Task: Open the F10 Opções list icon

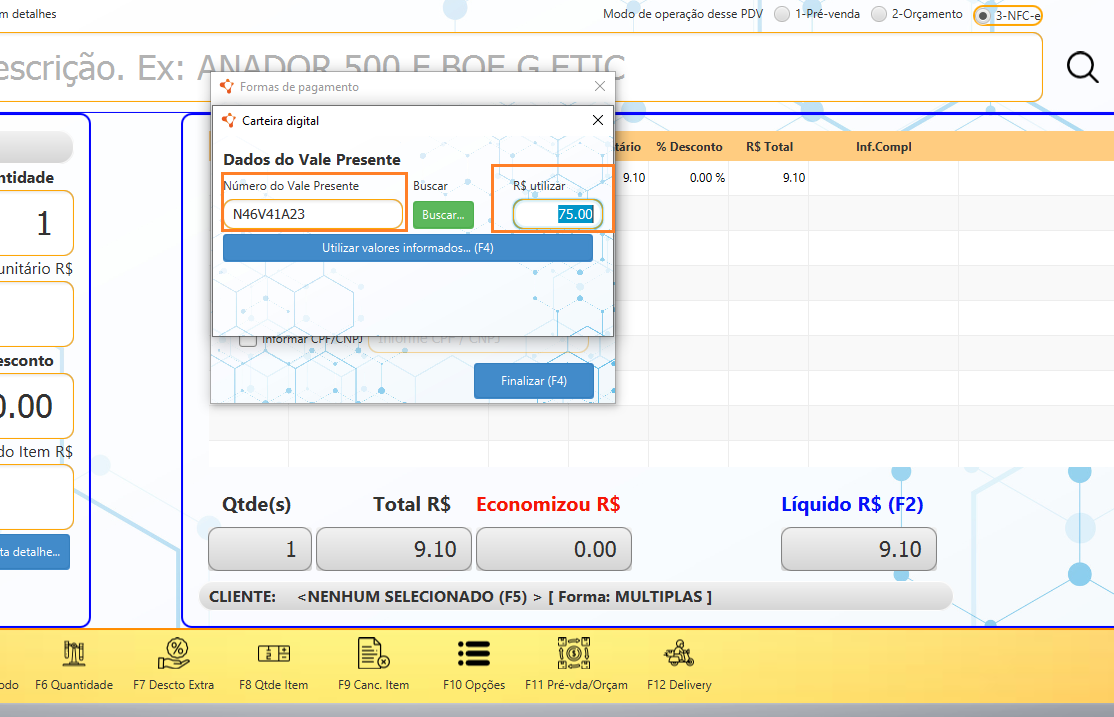Action: (x=473, y=655)
